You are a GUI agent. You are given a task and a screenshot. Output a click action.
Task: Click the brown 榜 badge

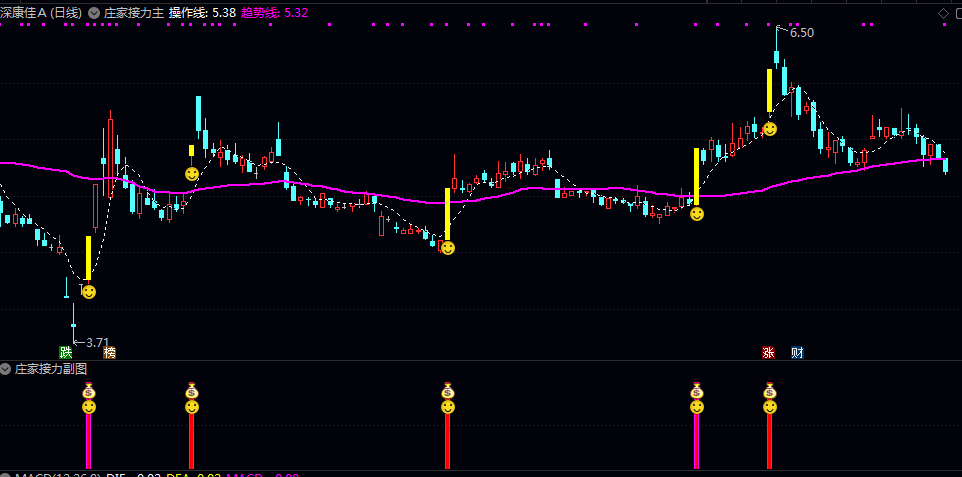pyautogui.click(x=109, y=352)
